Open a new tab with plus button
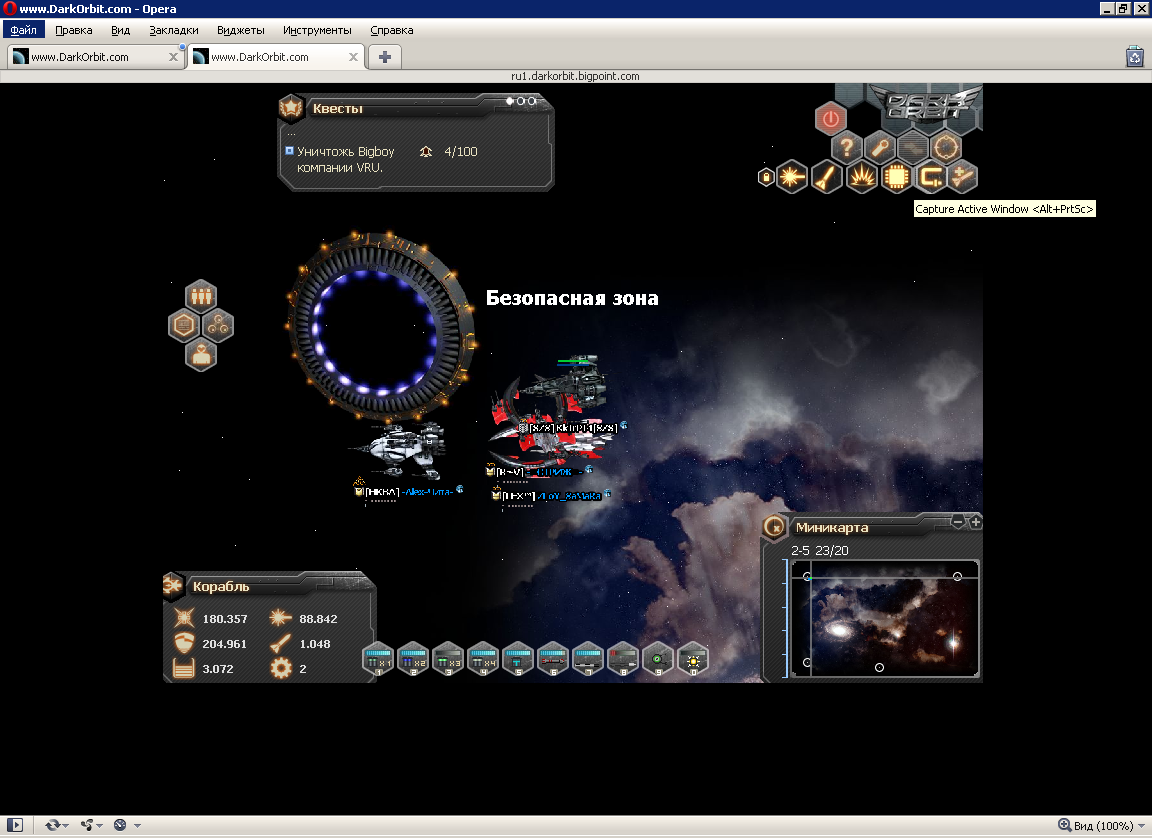Image resolution: width=1152 pixels, height=838 pixels. click(x=384, y=57)
